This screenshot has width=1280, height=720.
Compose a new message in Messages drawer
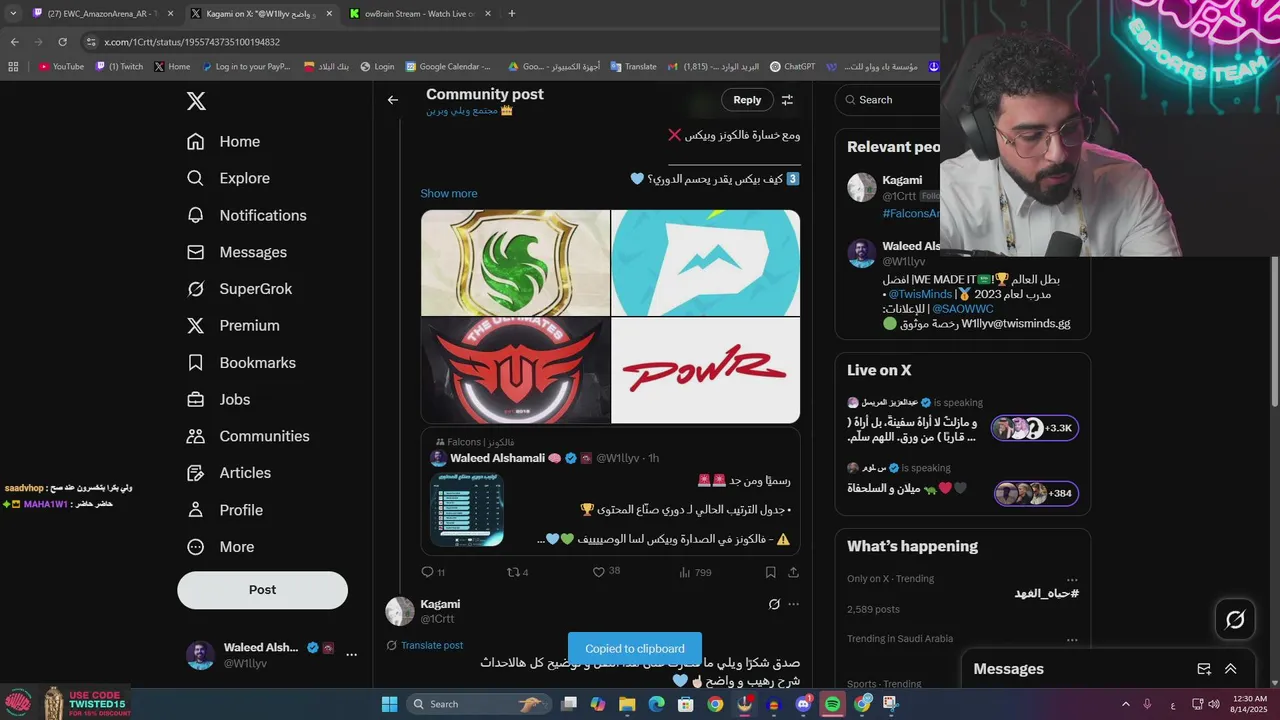point(1204,669)
